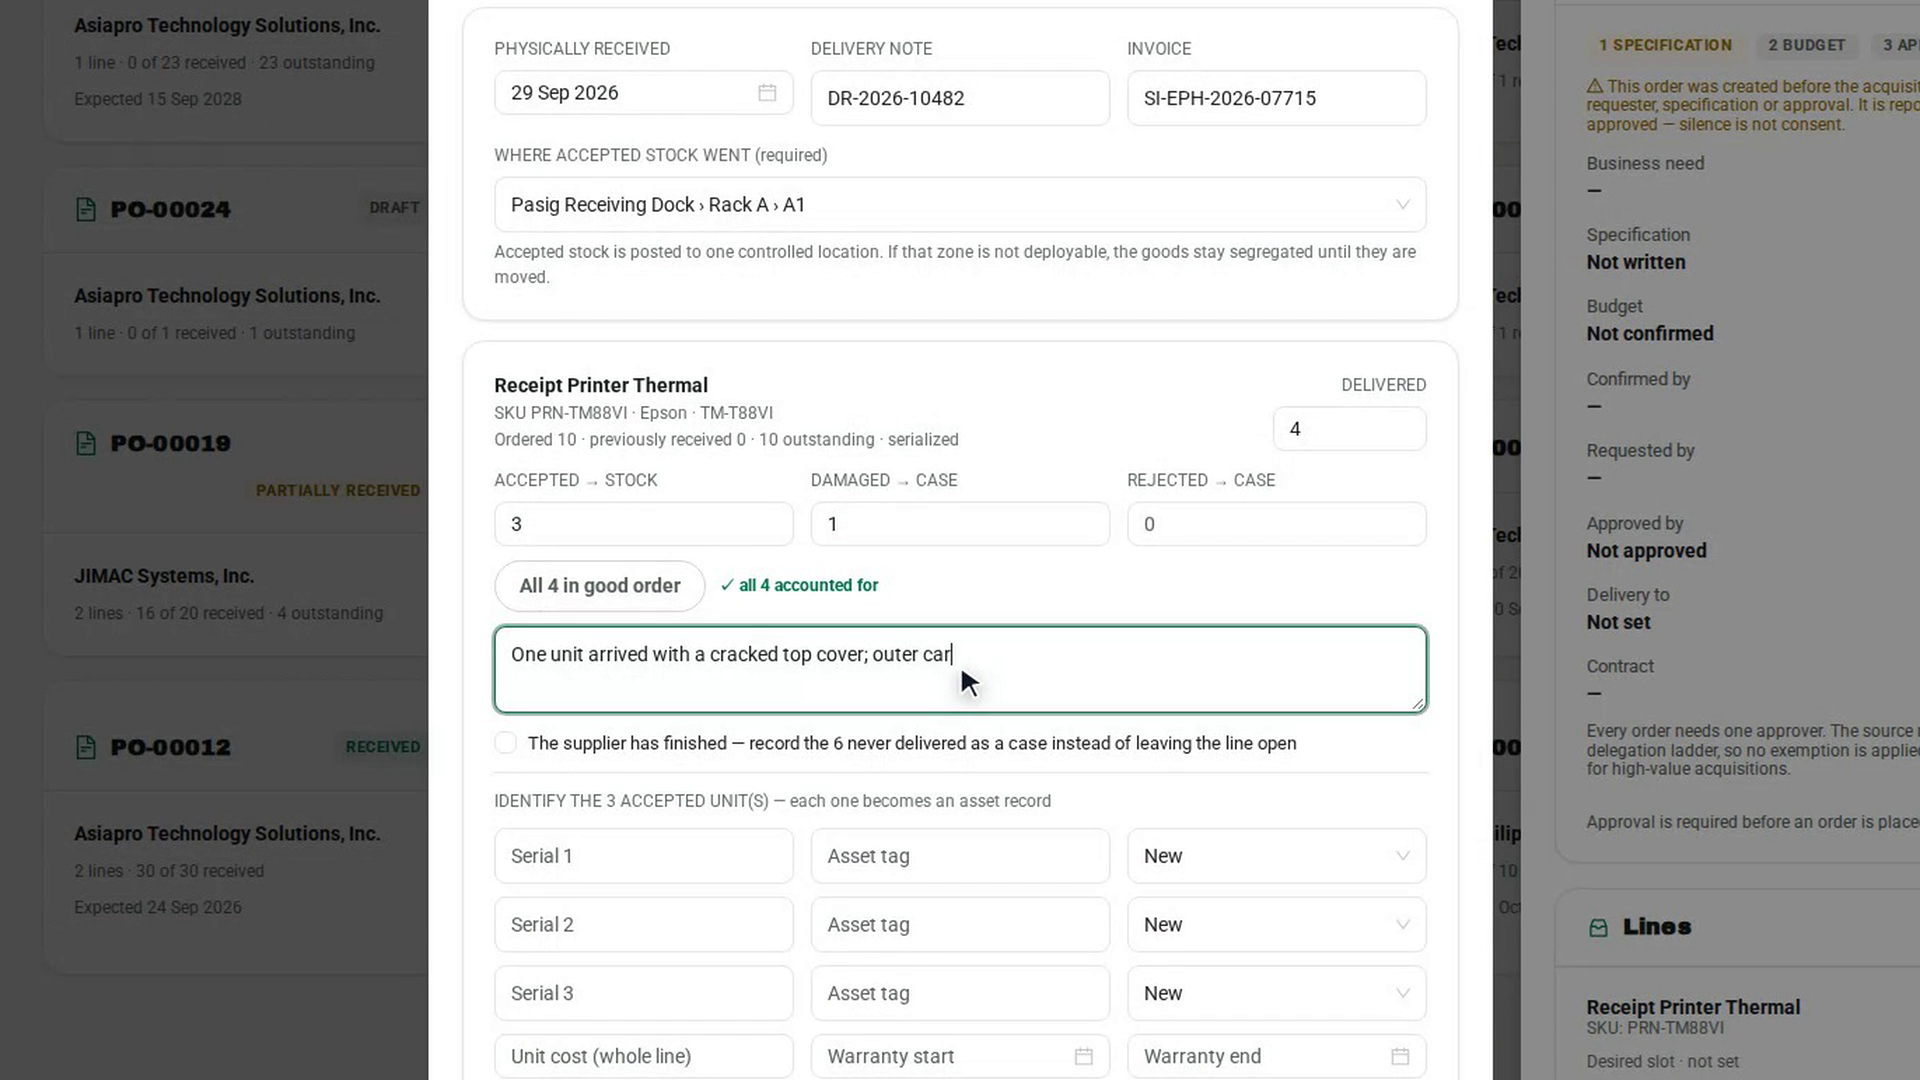Open condition dropdown for Serial 3
This screenshot has width=1920, height=1080.
click(x=1276, y=993)
